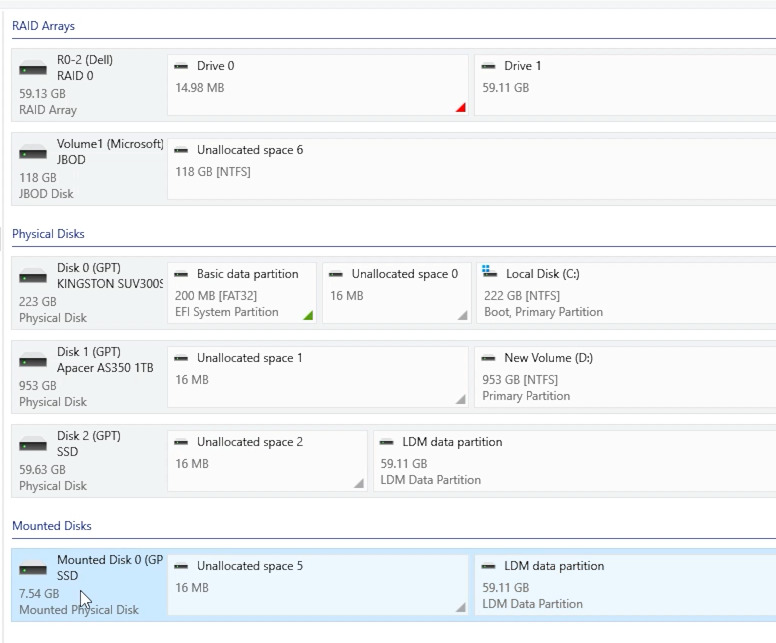Screen dimensions: 776x643
Task: Select the Unallocated space 2 block
Action: pos(267,461)
